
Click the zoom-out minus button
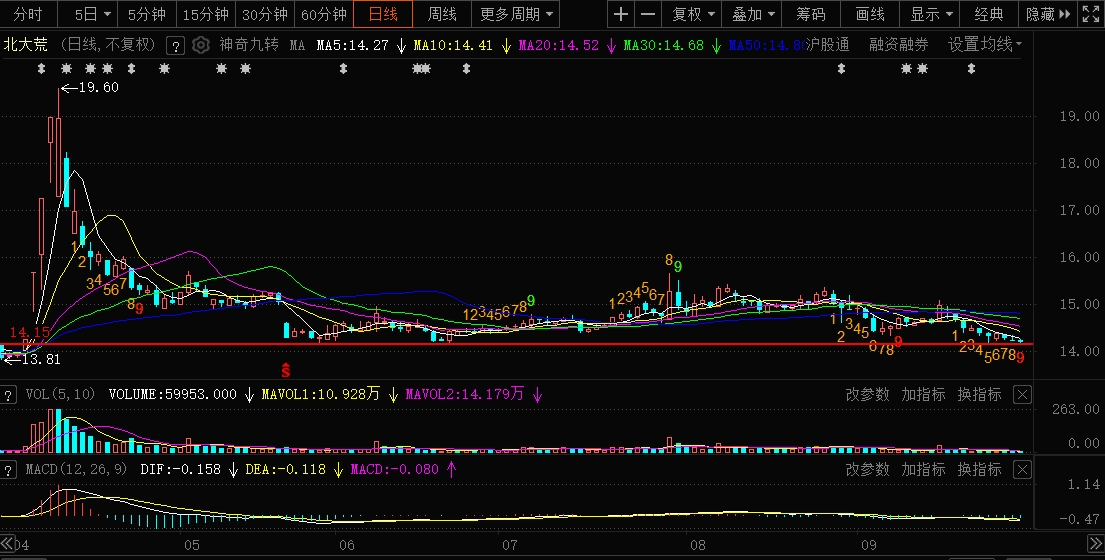point(648,14)
